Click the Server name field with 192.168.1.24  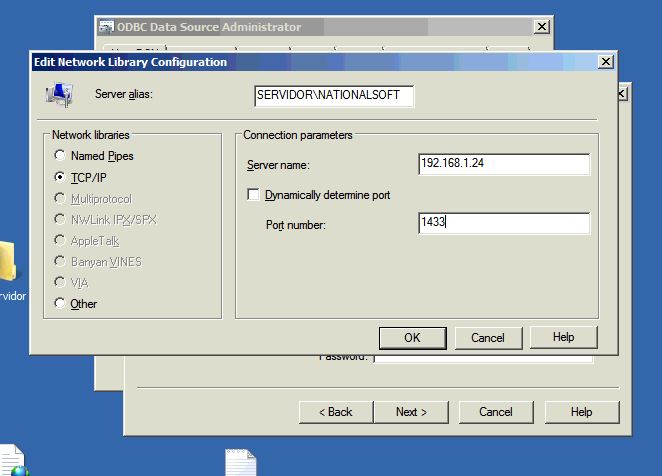(504, 164)
